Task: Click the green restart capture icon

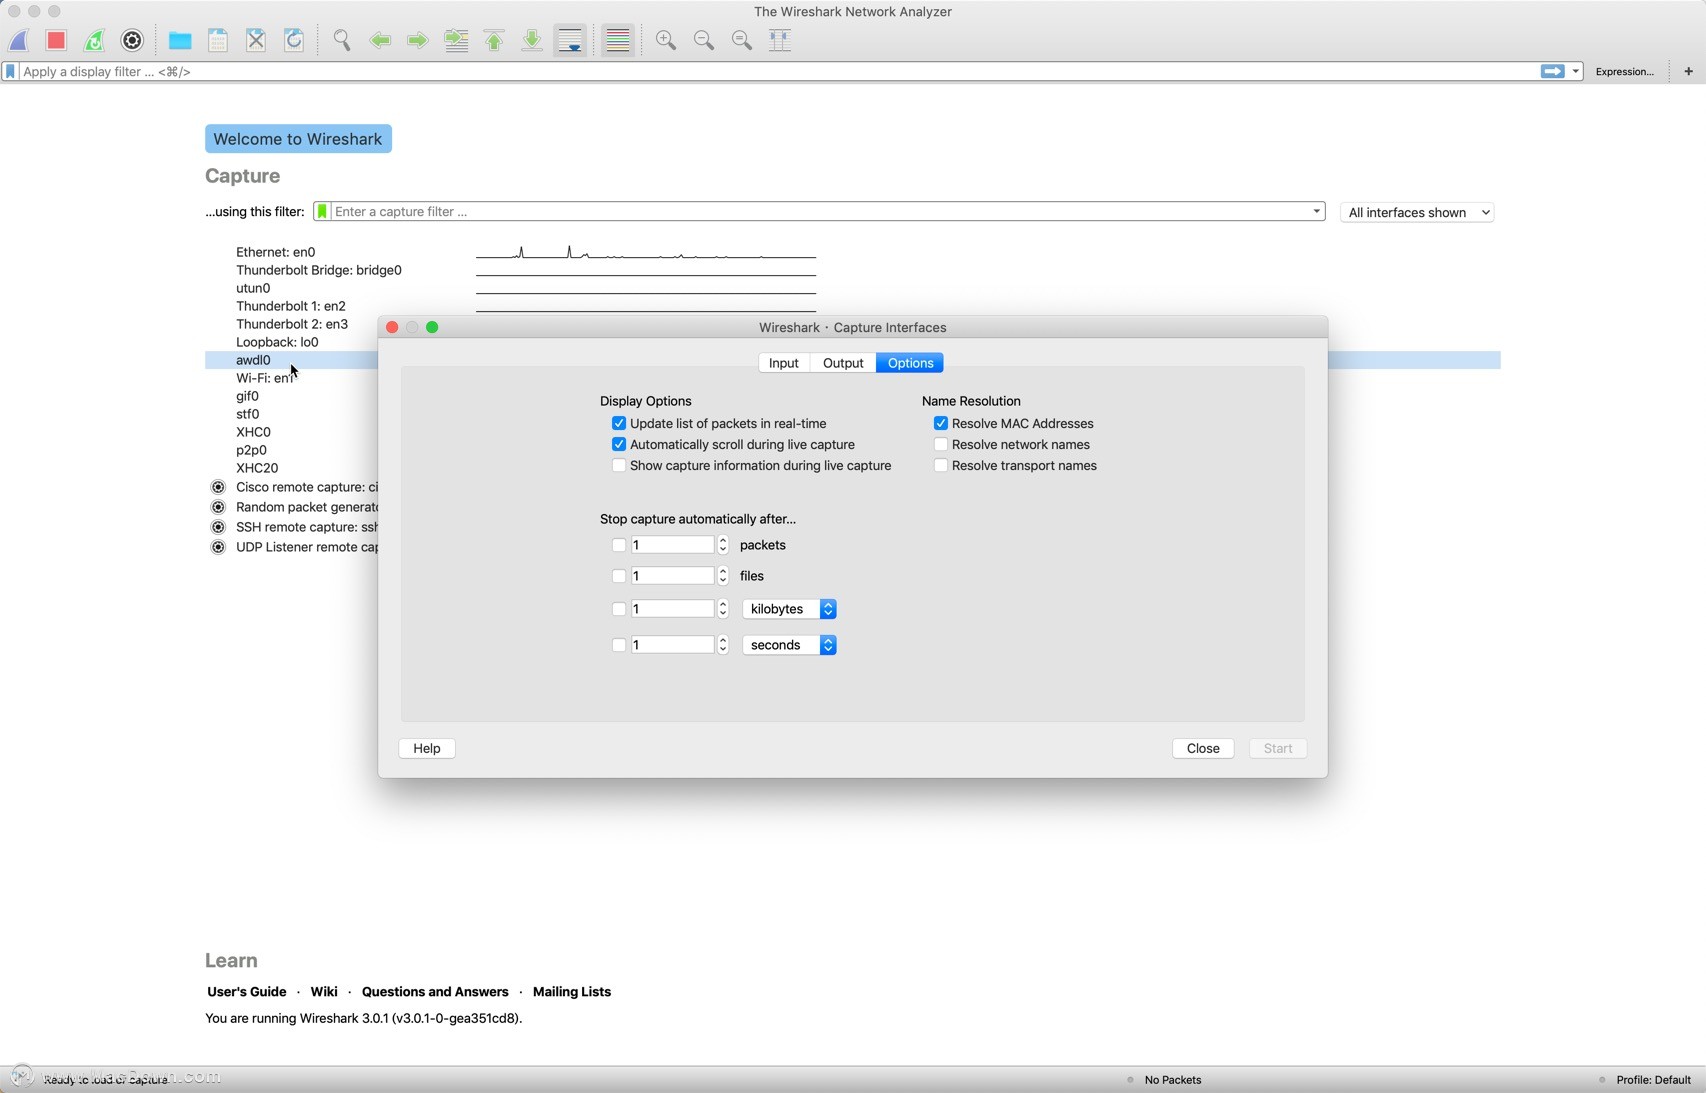Action: coord(94,40)
